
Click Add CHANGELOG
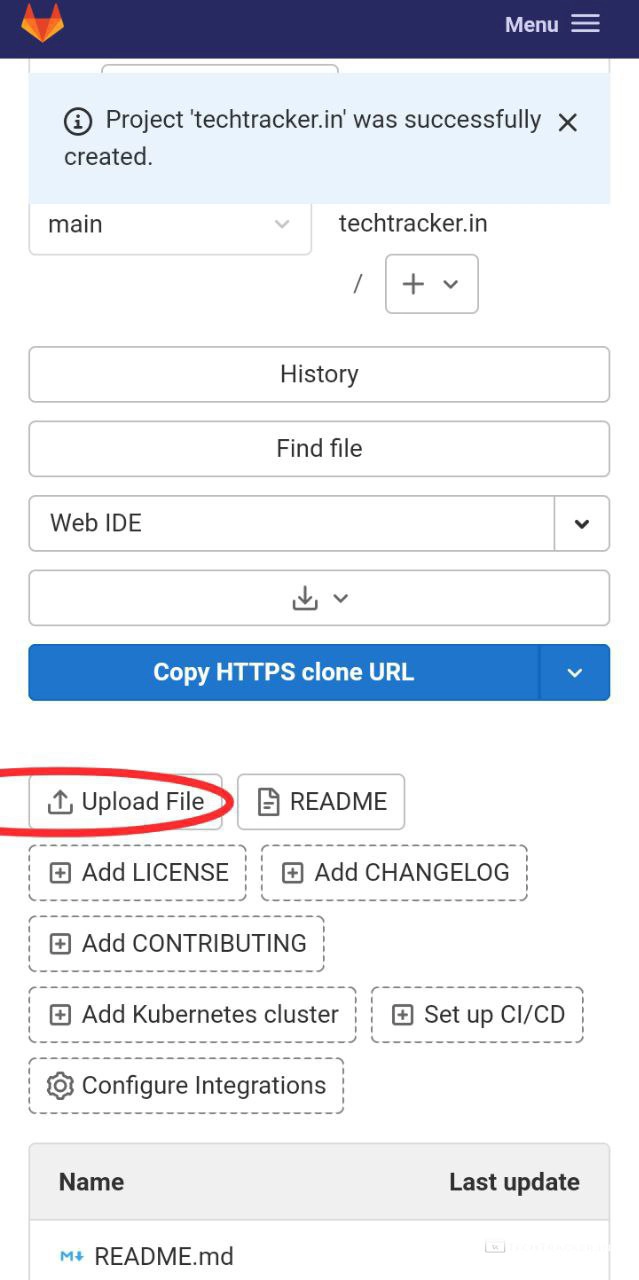pos(394,872)
